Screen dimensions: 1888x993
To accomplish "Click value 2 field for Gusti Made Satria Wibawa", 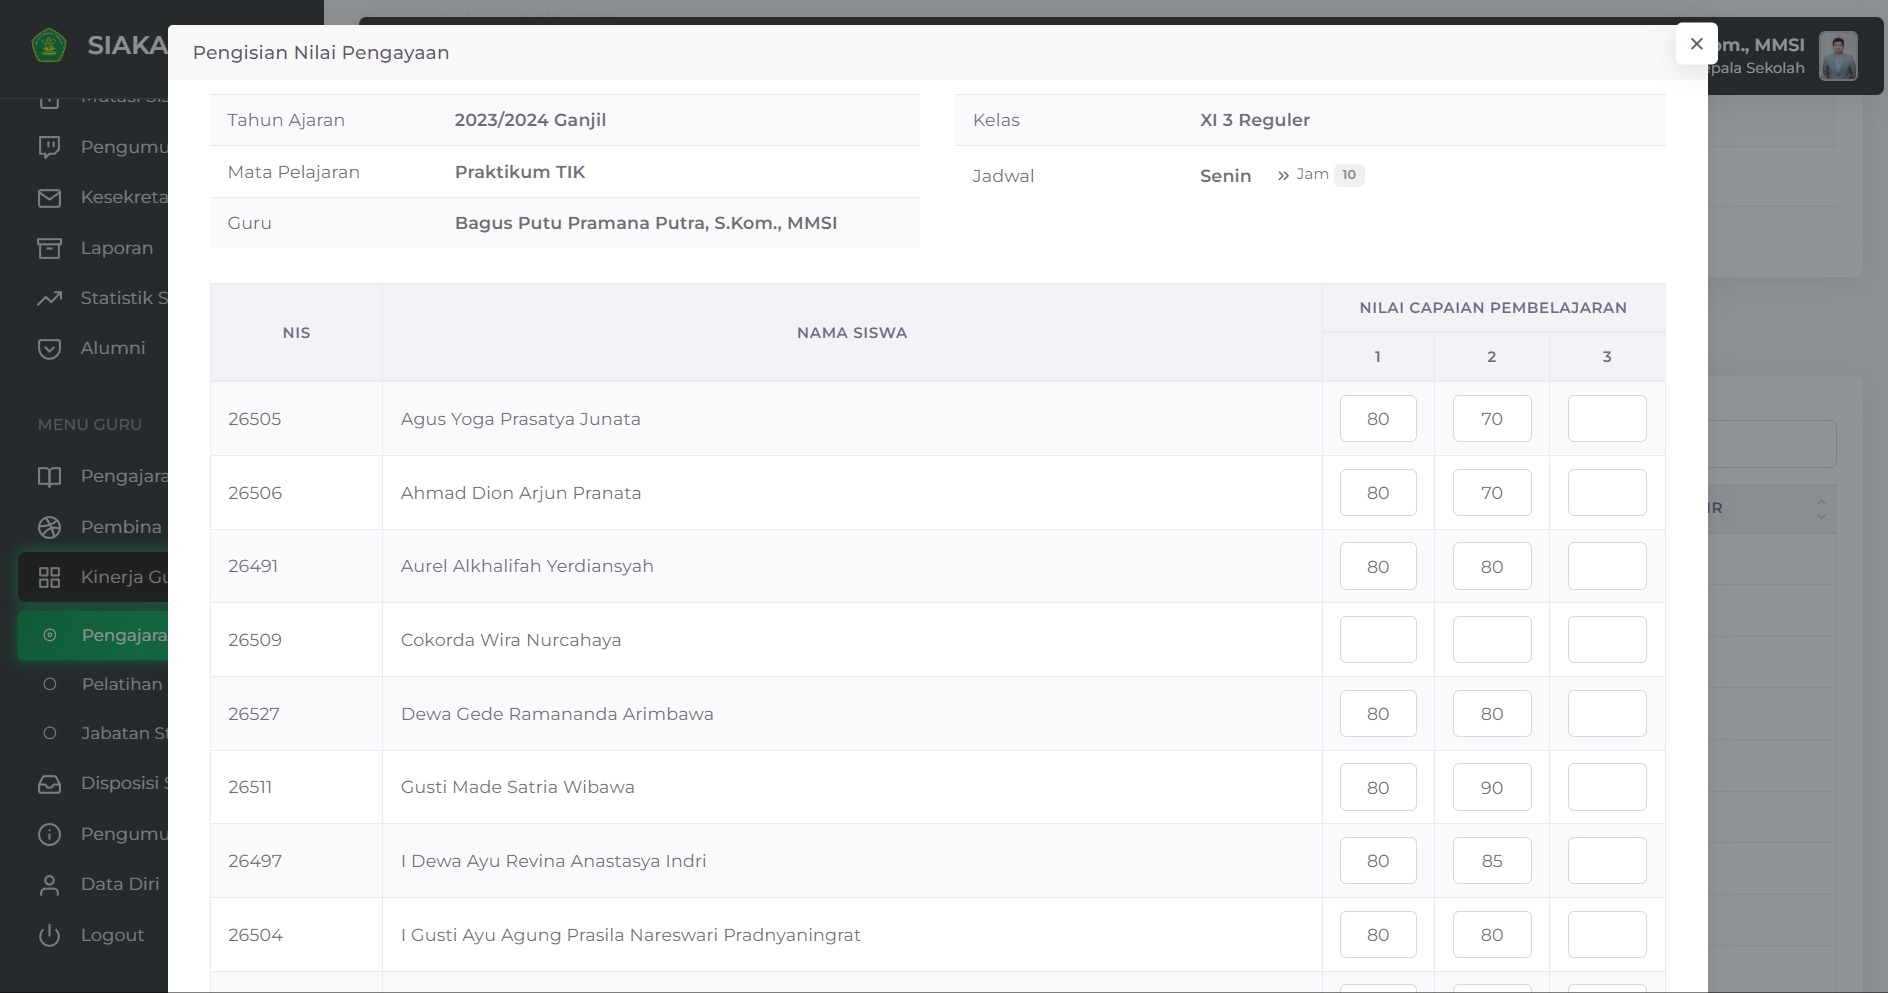I will [x=1492, y=787].
